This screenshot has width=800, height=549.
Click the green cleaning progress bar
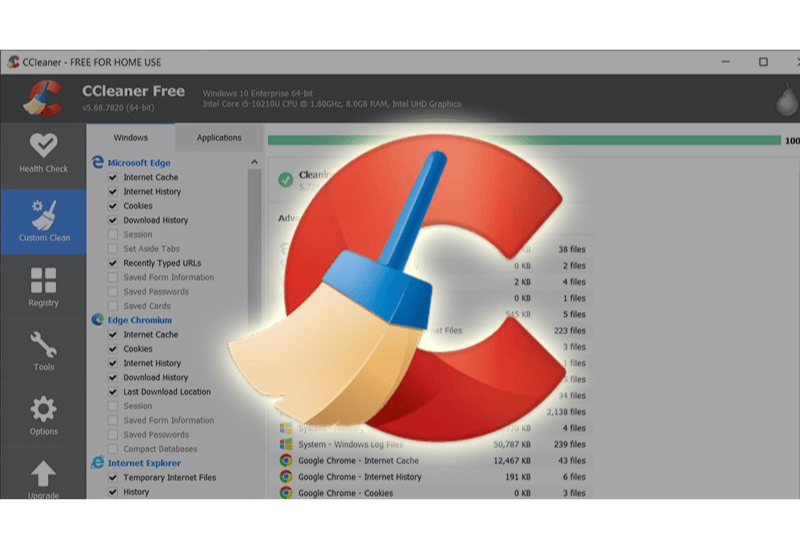(524, 140)
